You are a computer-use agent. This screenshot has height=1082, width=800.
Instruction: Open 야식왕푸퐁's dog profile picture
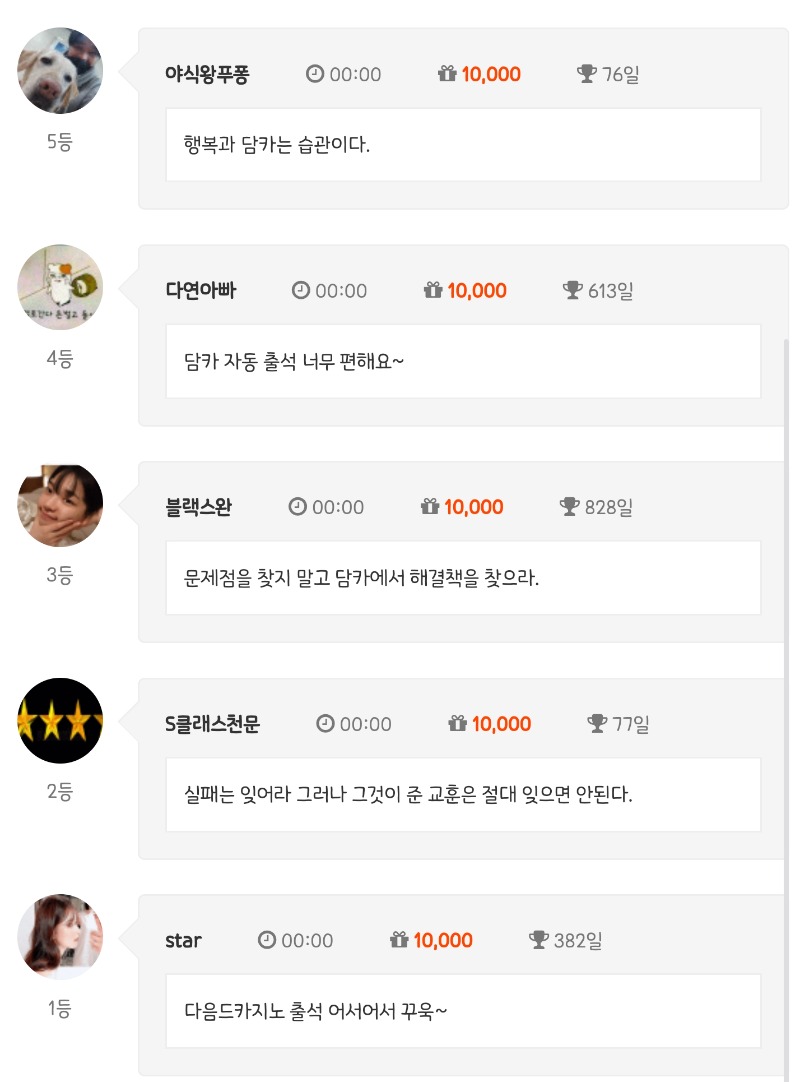[x=60, y=71]
